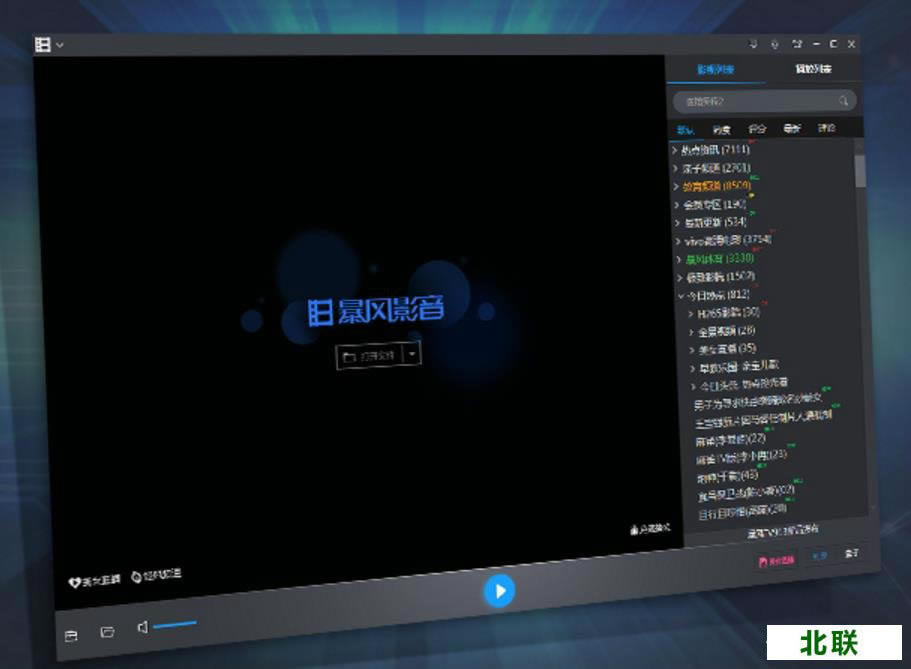Screen dimensions: 911x669
Task: Click the blue play button
Action: coord(499,590)
